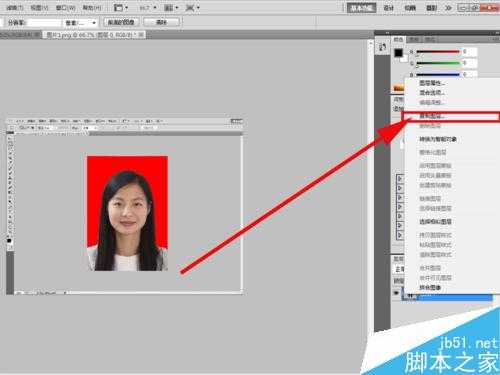Select the 基本功能 workspace button

(x=361, y=7)
